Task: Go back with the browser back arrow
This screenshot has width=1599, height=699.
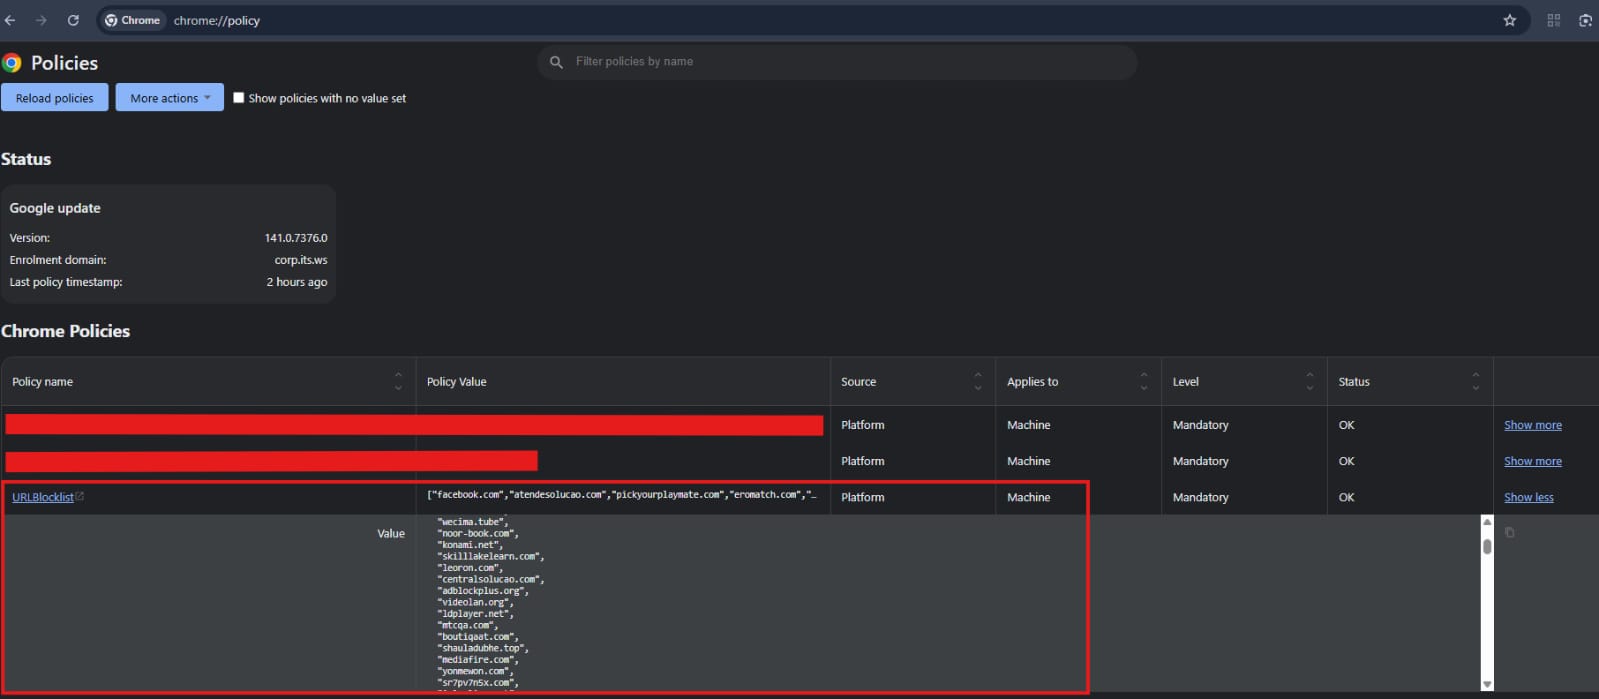Action: (x=10, y=20)
